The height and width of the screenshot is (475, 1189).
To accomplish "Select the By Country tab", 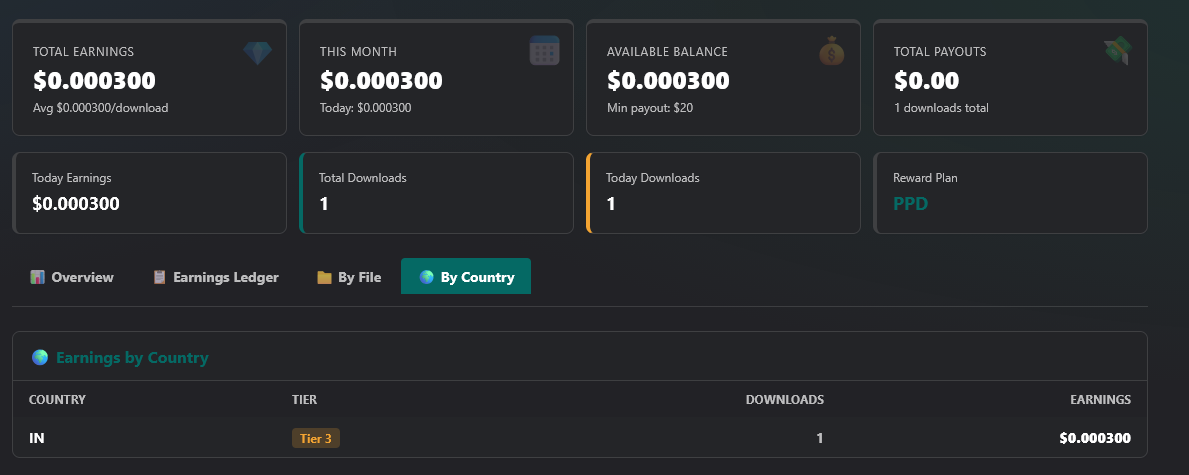I will (x=466, y=277).
